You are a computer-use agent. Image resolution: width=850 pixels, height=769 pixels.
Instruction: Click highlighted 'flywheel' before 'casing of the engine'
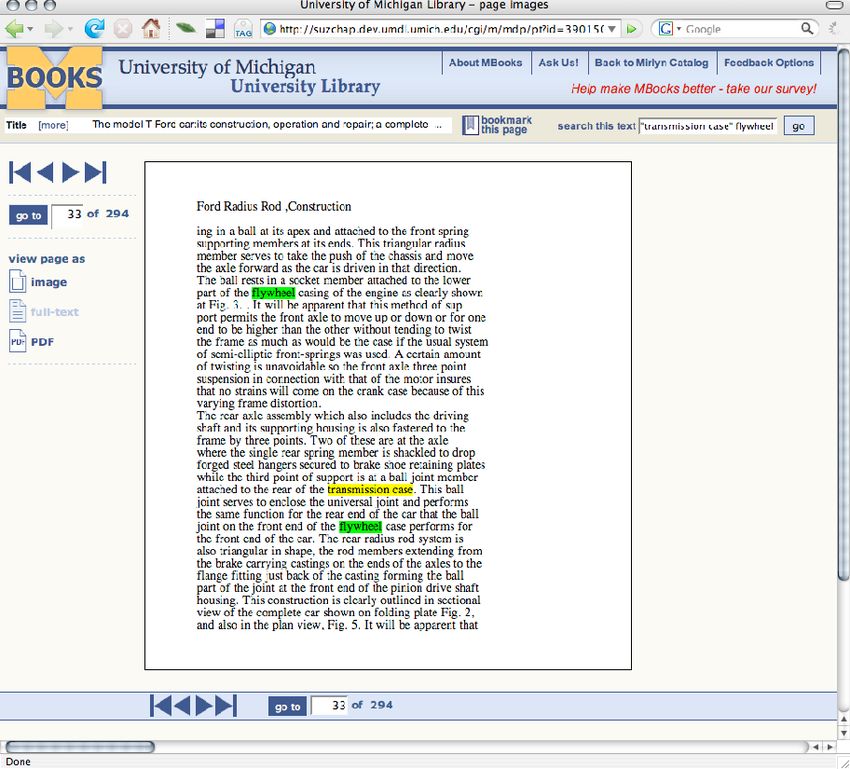pyautogui.click(x=273, y=293)
